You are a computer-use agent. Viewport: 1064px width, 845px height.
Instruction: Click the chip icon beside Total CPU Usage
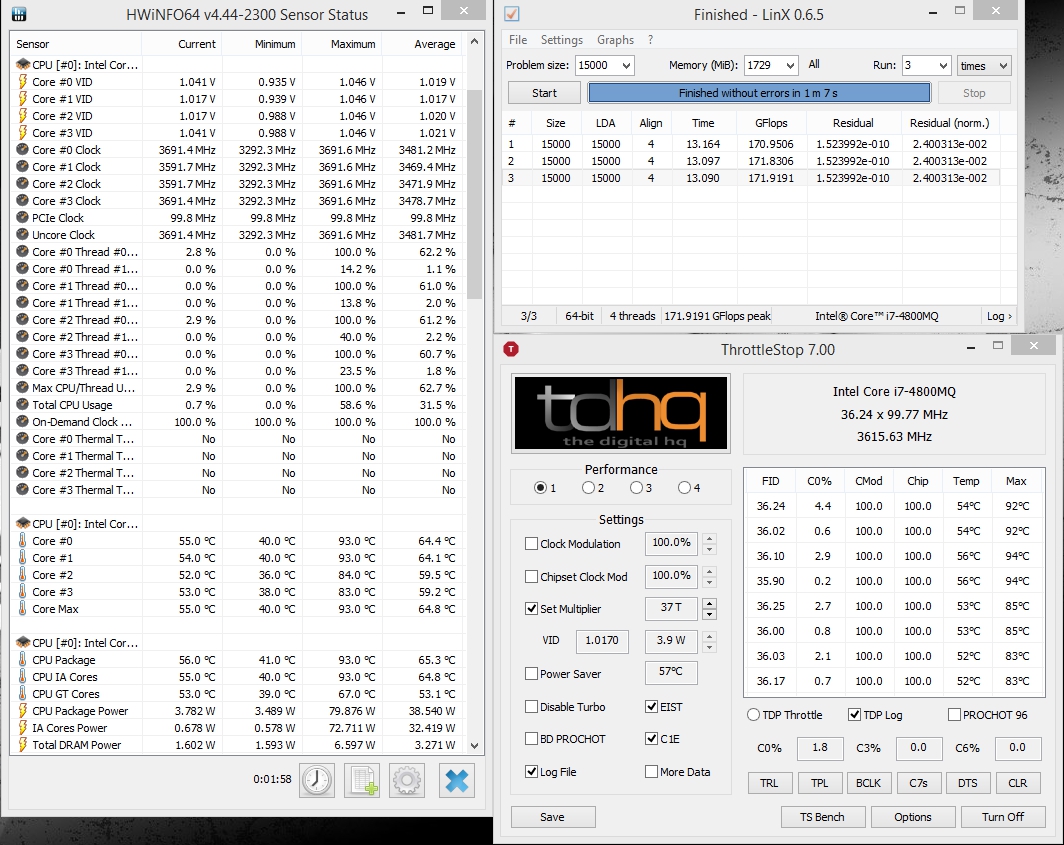[x=22, y=405]
